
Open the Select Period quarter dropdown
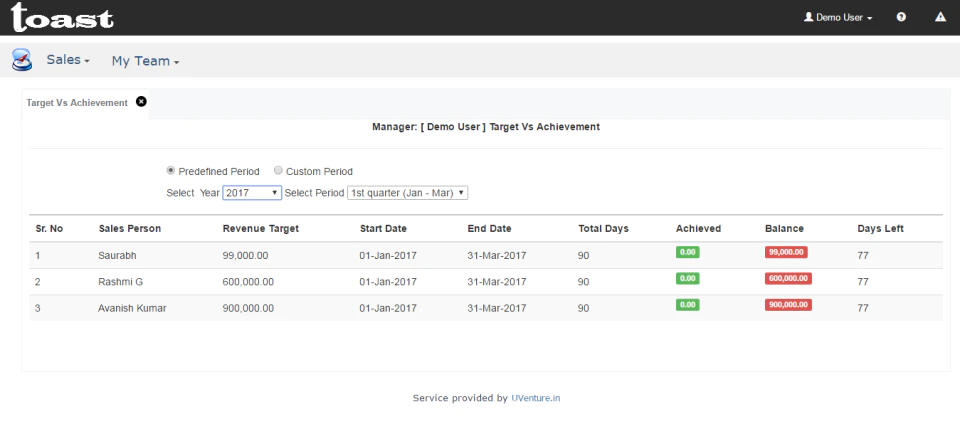pos(408,193)
